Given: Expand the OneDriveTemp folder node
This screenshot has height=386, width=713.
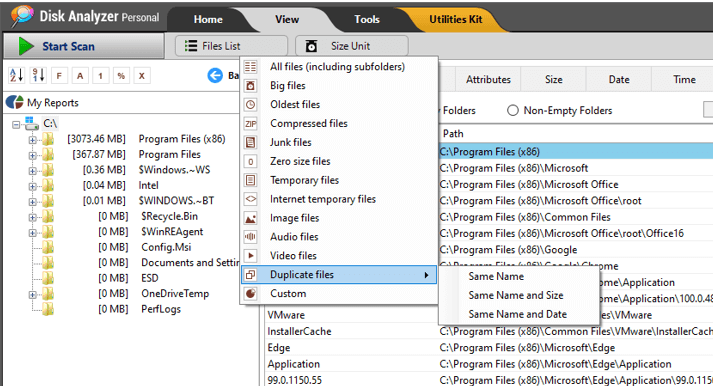Looking at the screenshot, I should coord(33,295).
